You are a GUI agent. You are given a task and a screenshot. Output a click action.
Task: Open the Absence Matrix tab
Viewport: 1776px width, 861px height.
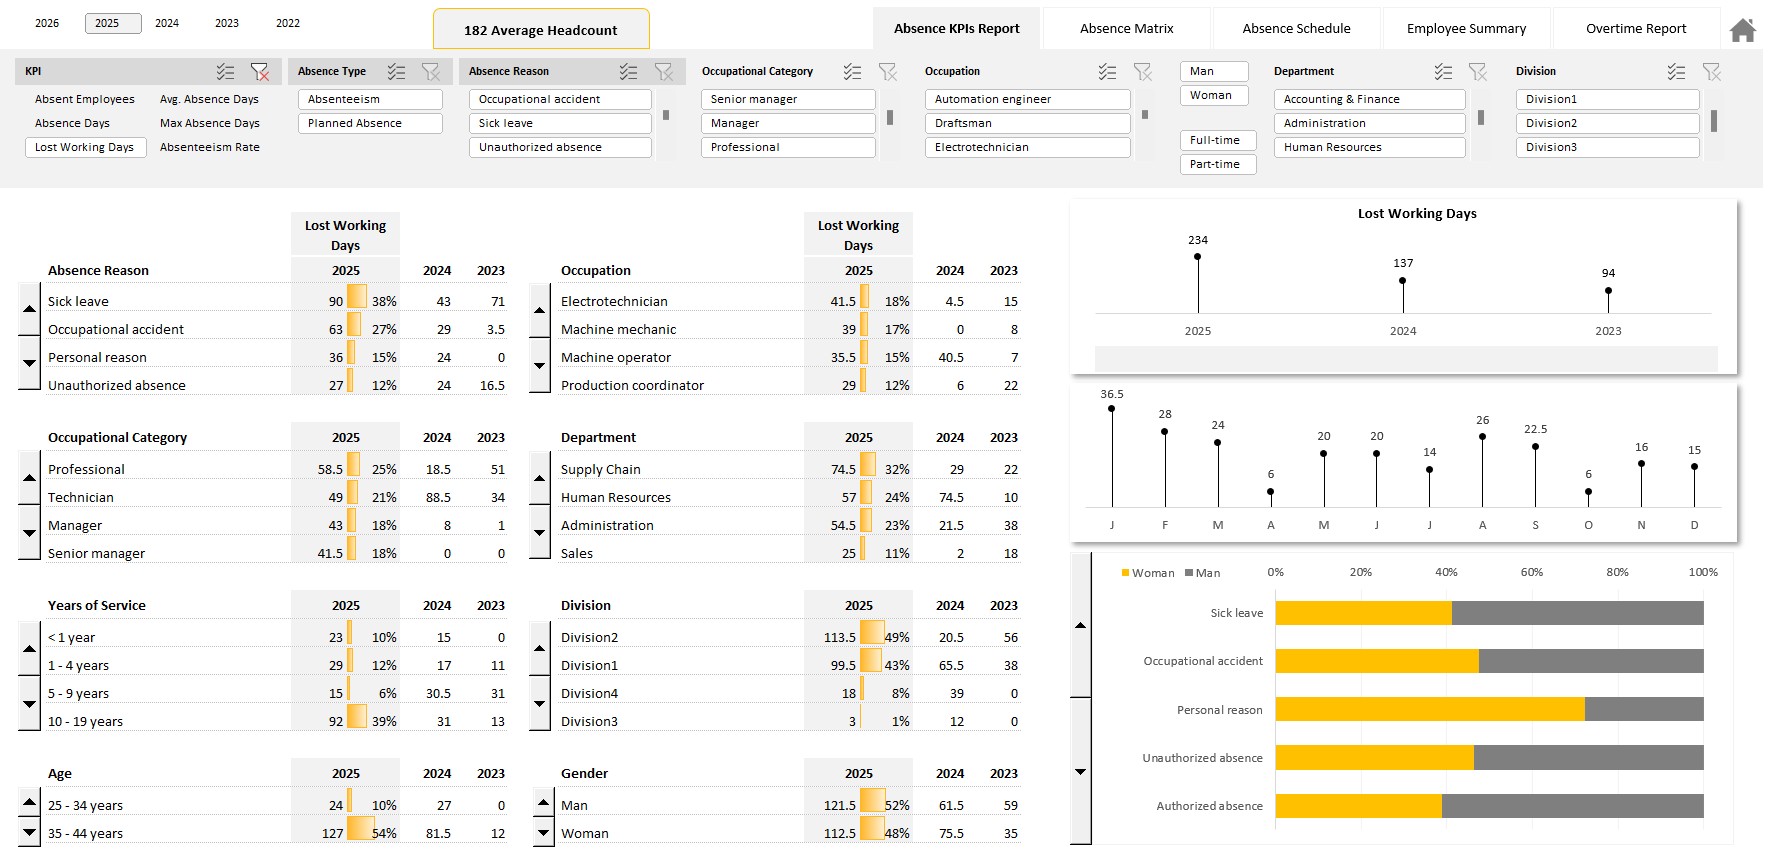coord(1126,29)
